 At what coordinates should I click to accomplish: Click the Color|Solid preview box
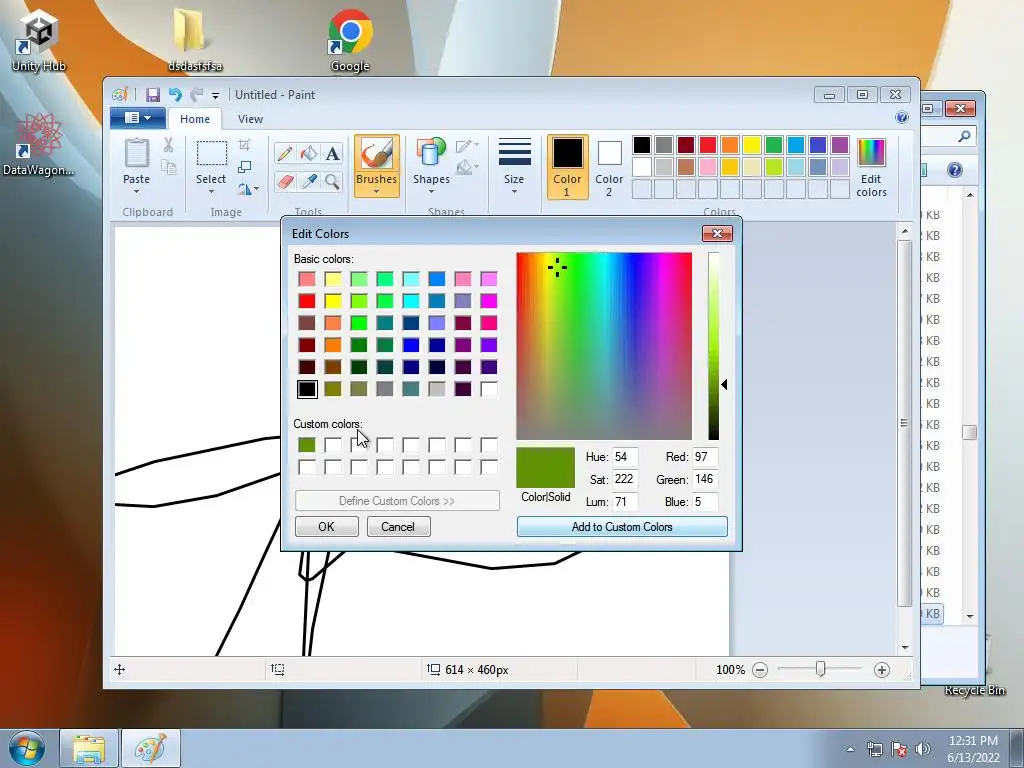point(545,468)
